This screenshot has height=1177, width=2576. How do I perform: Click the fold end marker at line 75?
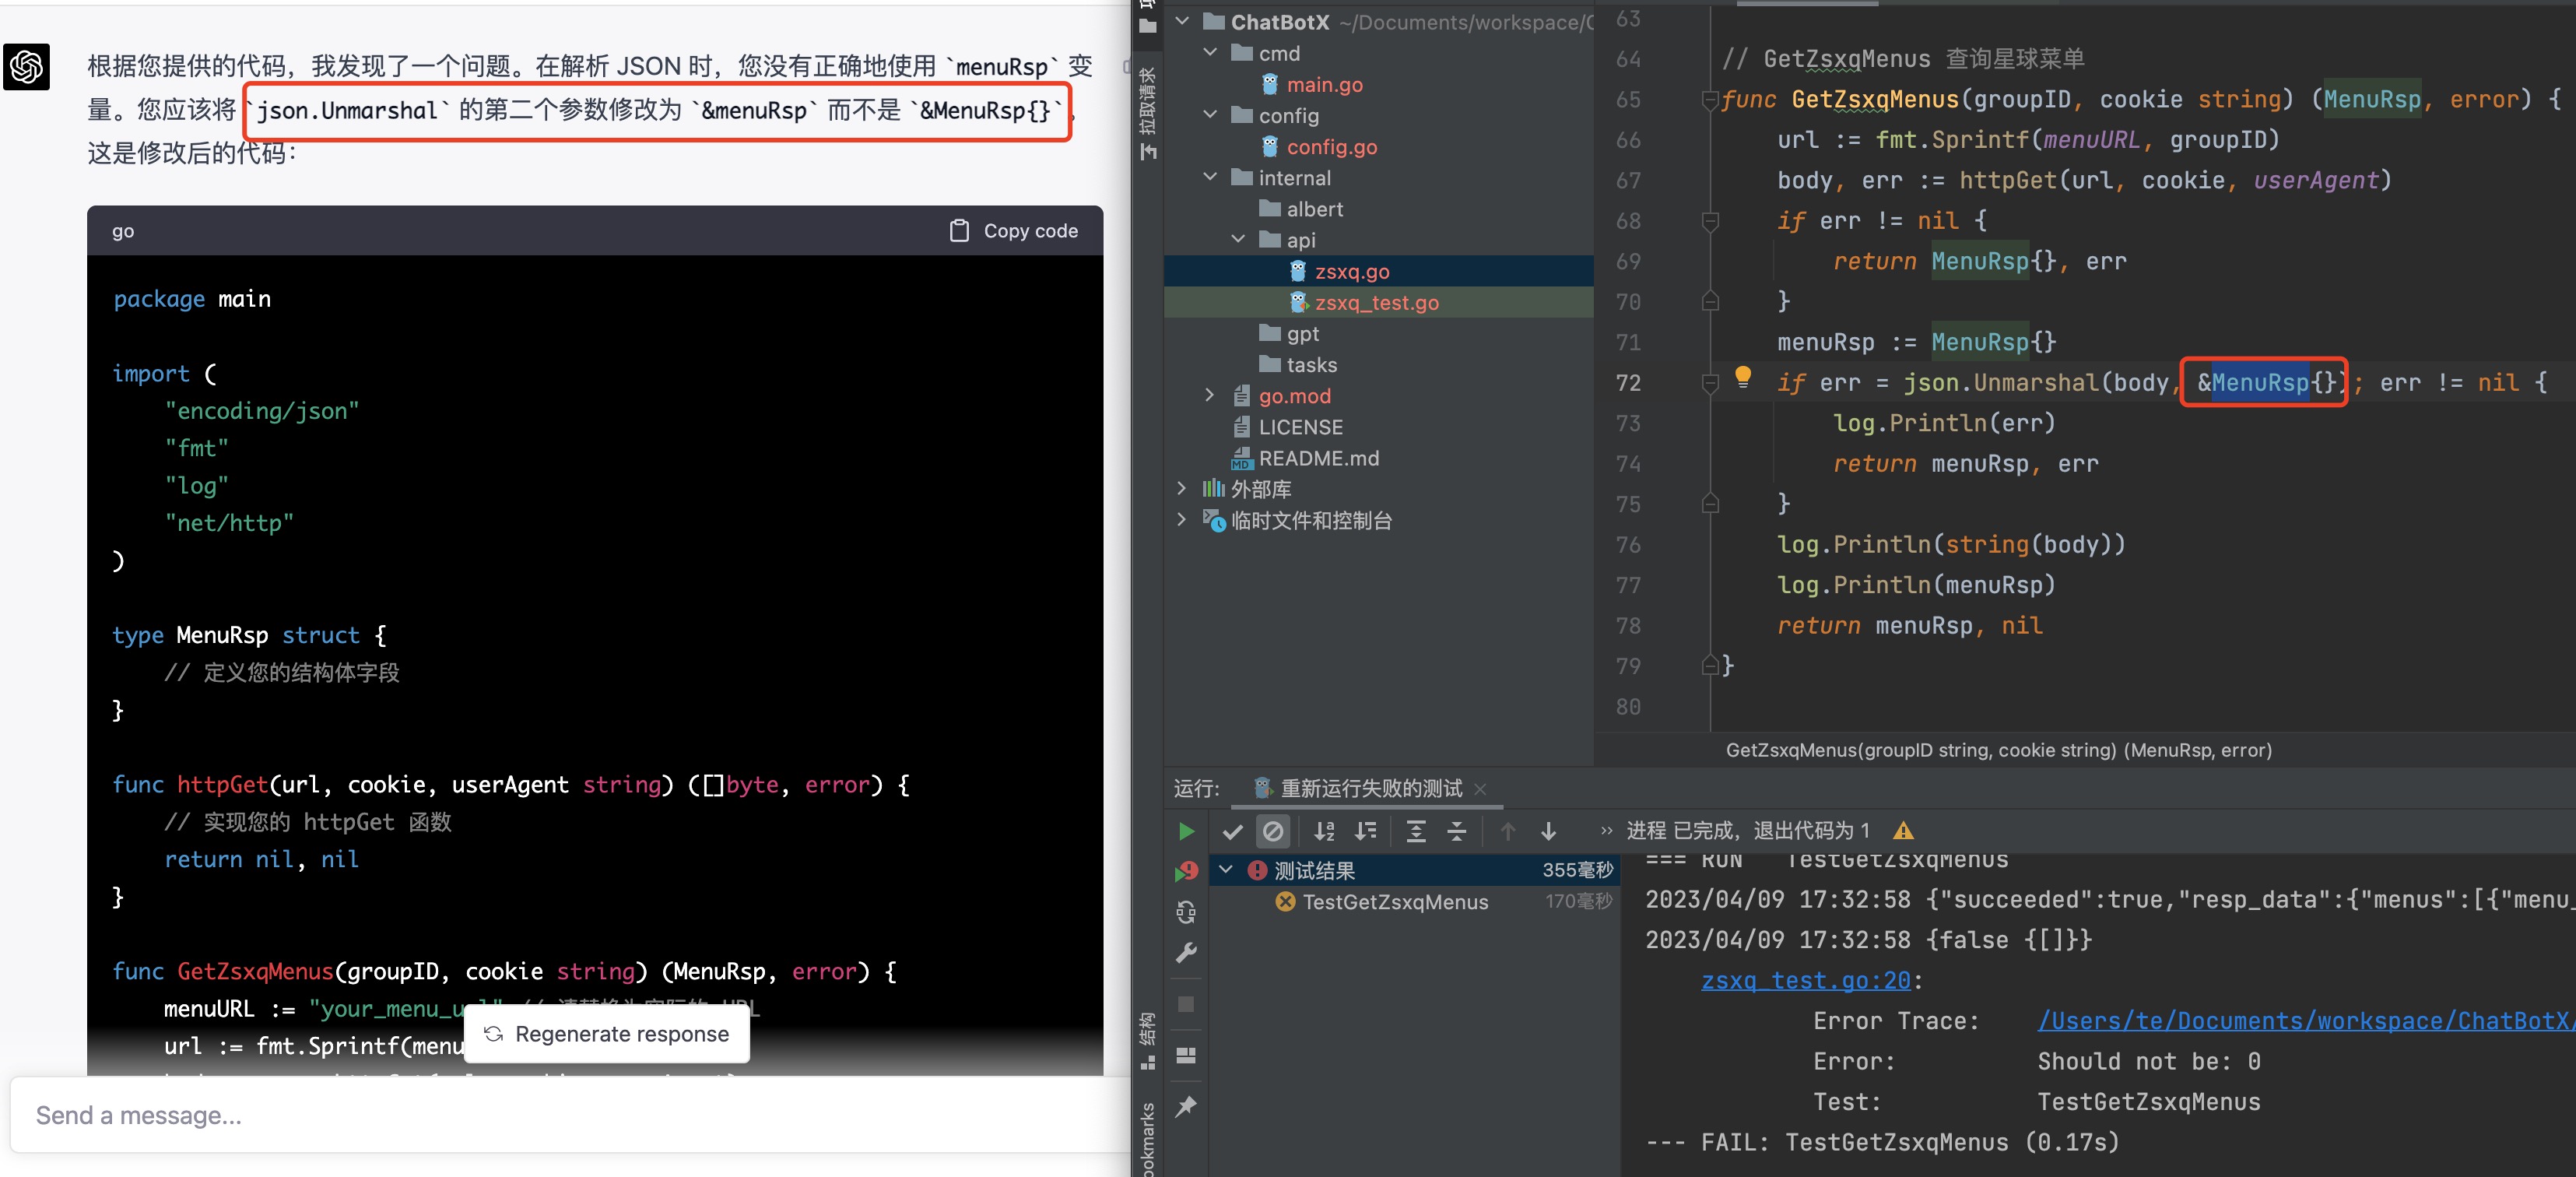click(1710, 503)
